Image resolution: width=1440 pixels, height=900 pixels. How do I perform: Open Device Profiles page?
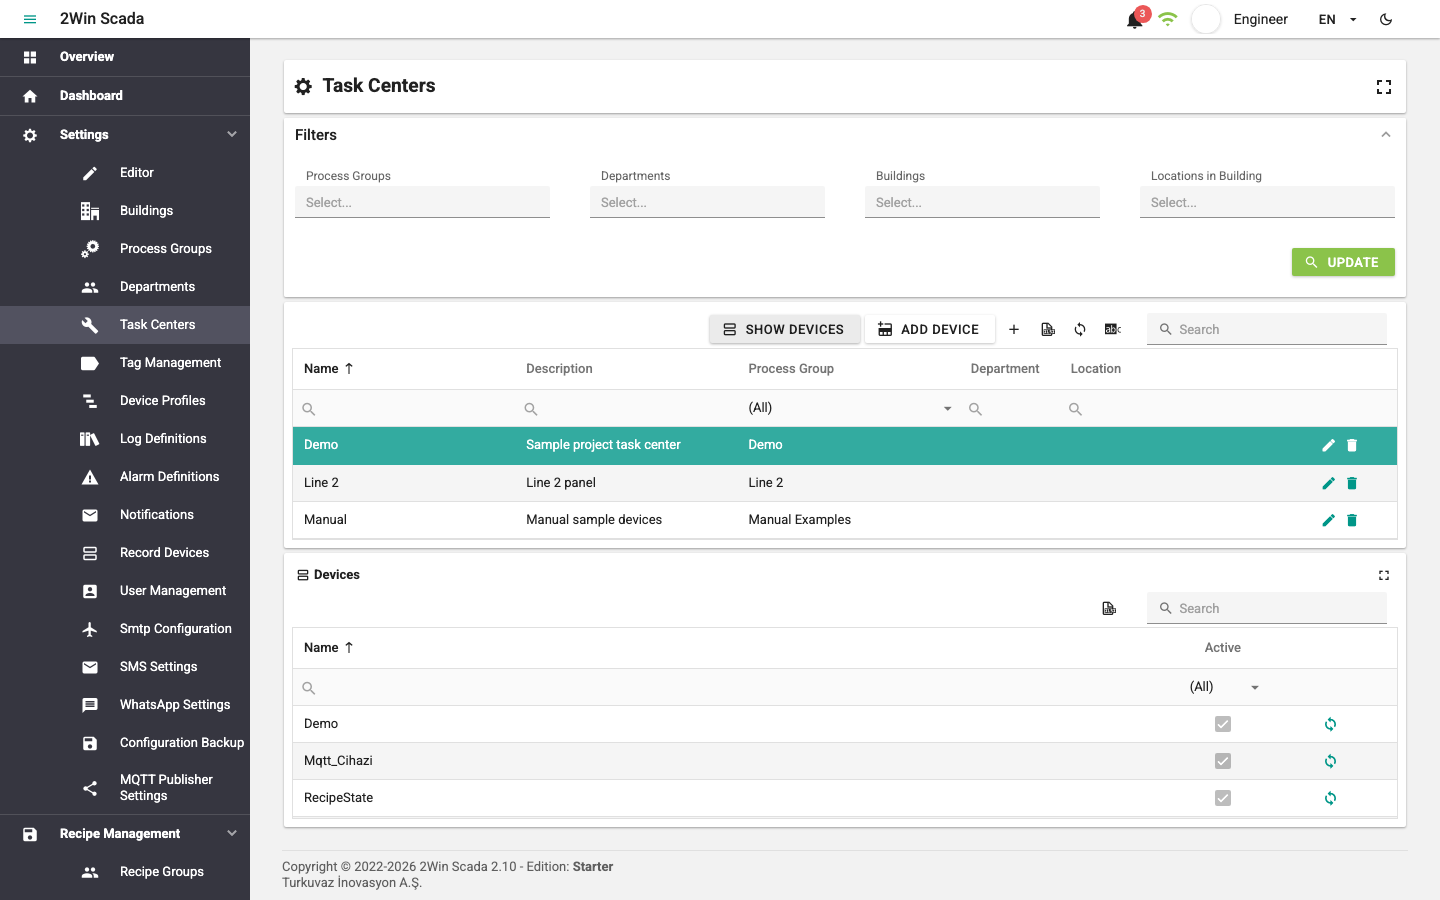(x=125, y=401)
